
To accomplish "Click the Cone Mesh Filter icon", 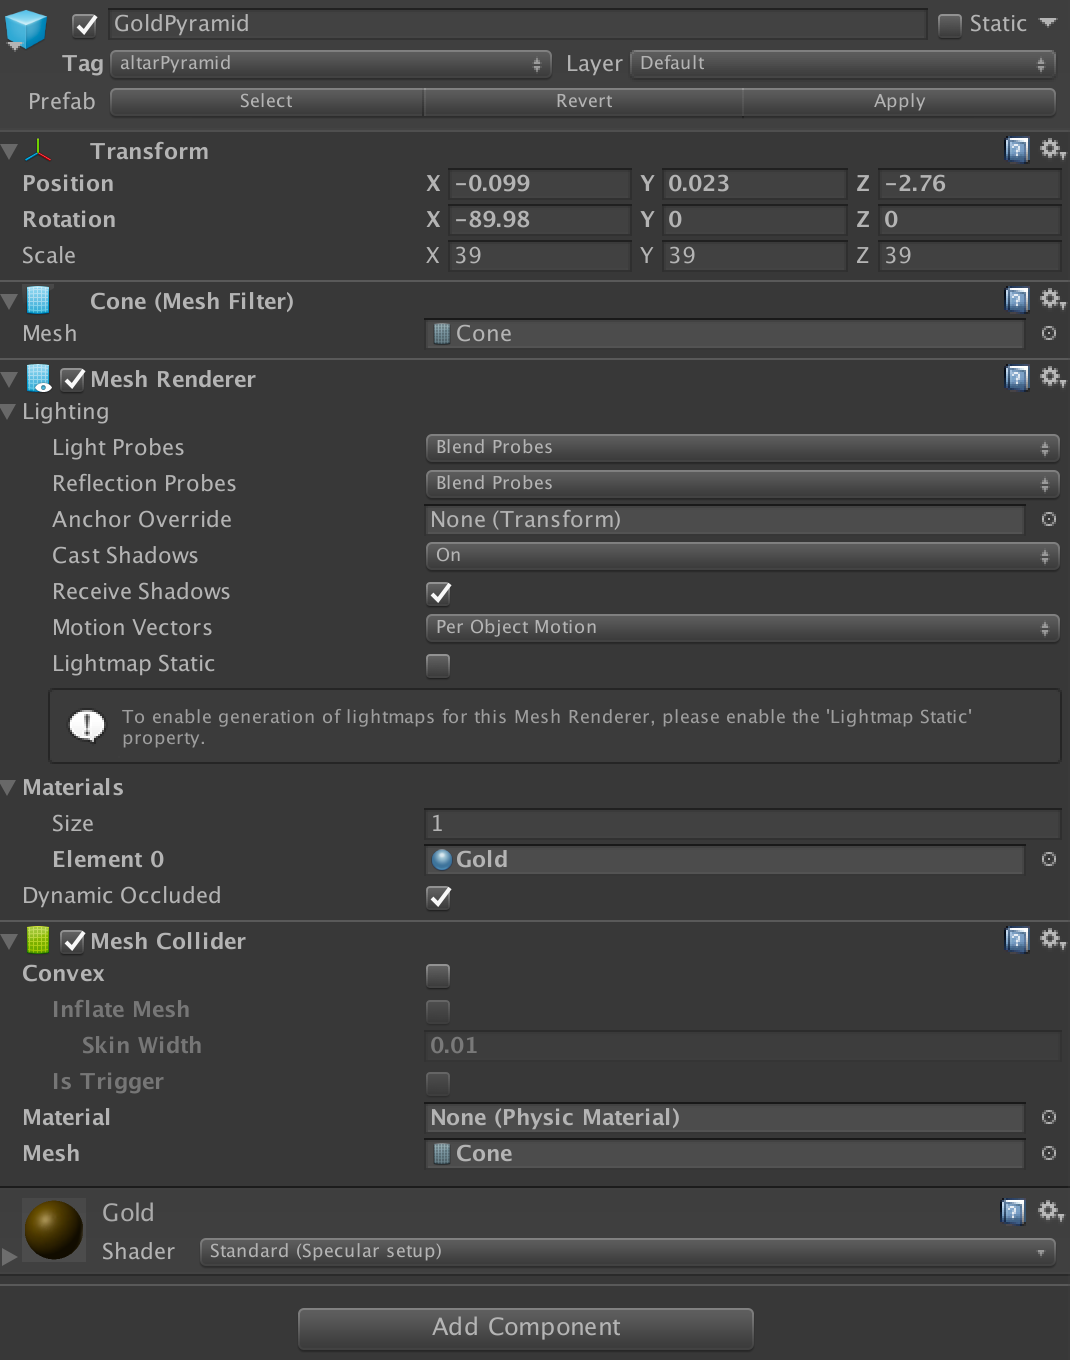I will pos(37,300).
